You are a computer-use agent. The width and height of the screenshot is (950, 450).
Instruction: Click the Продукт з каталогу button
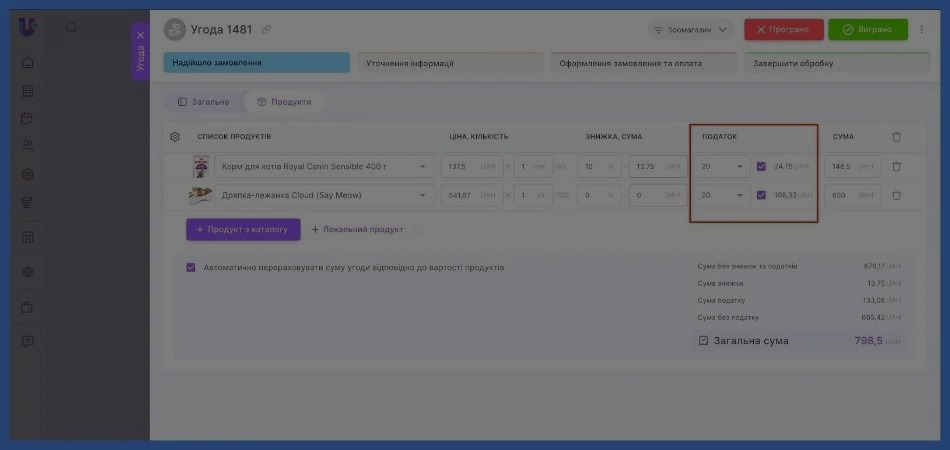(x=243, y=229)
